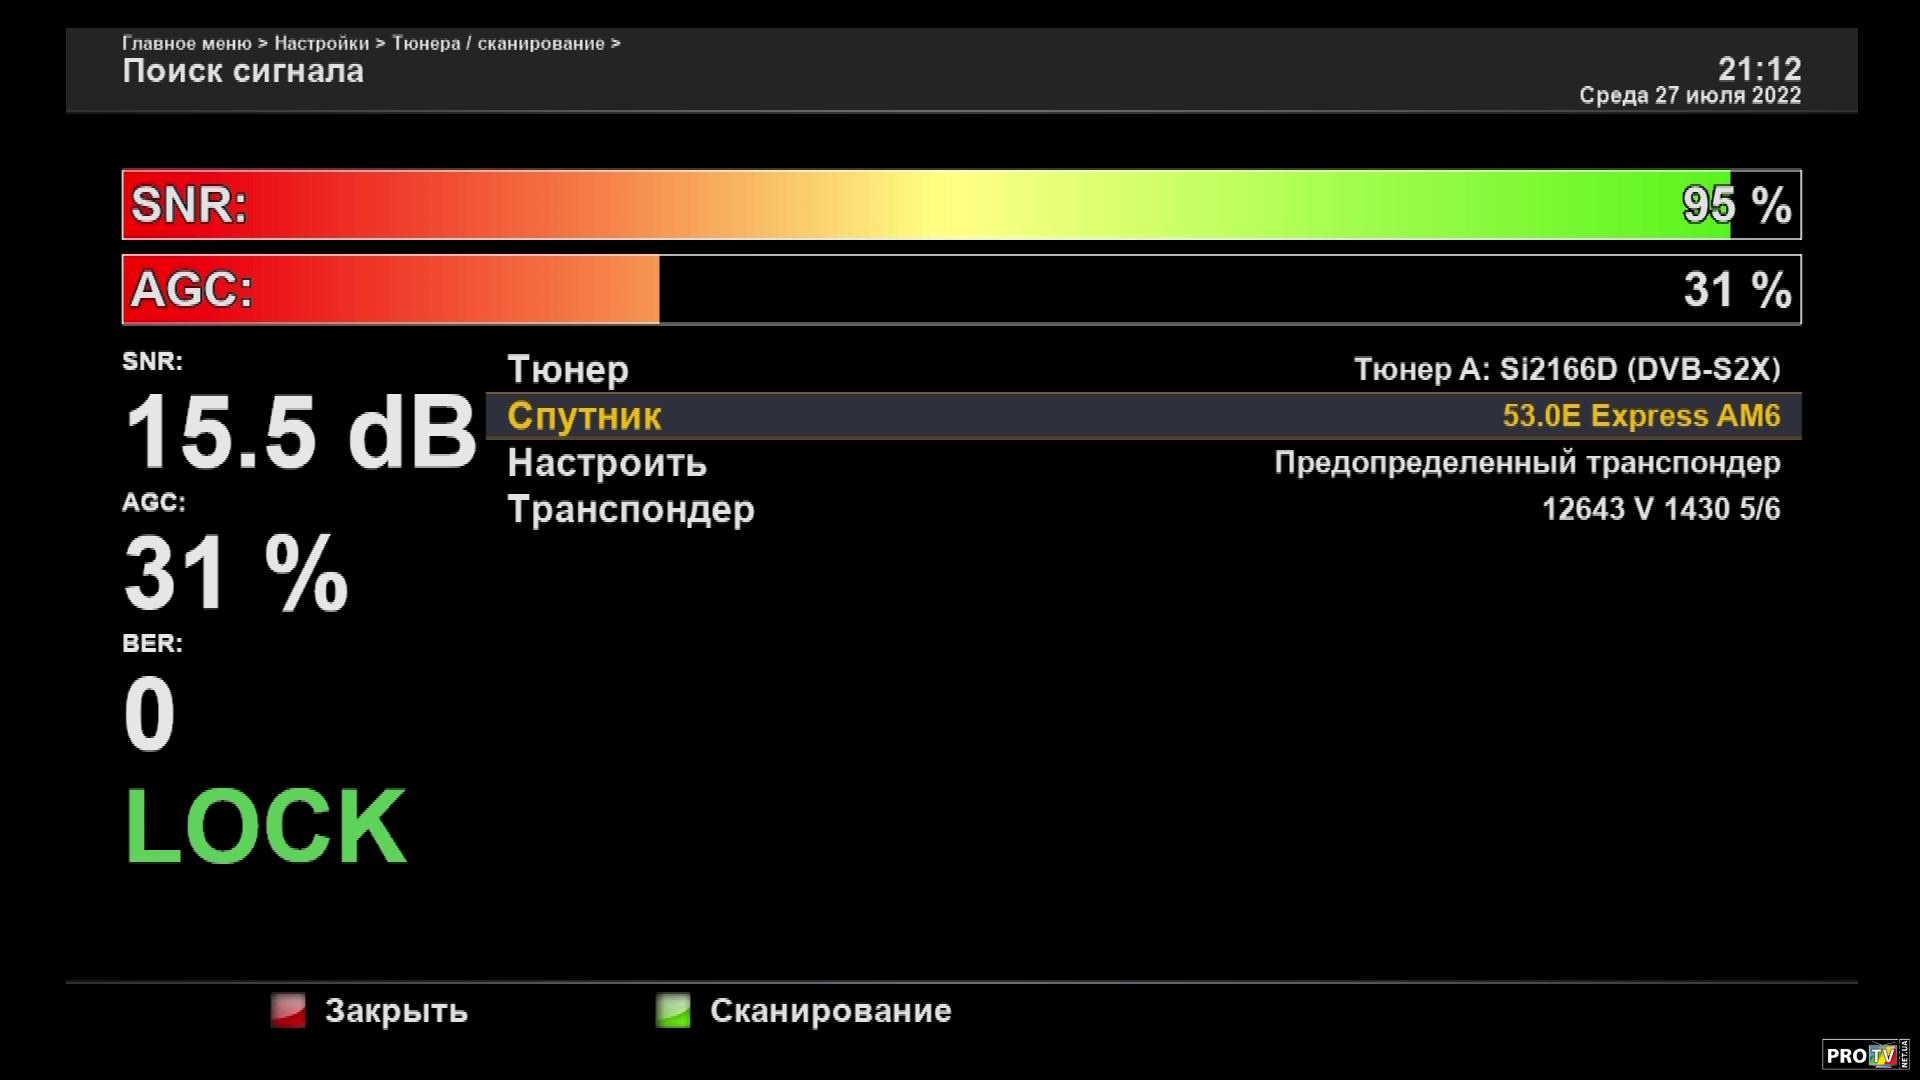1920x1080 pixels.
Task: Click the Закрыть label
Action: [x=396, y=1011]
